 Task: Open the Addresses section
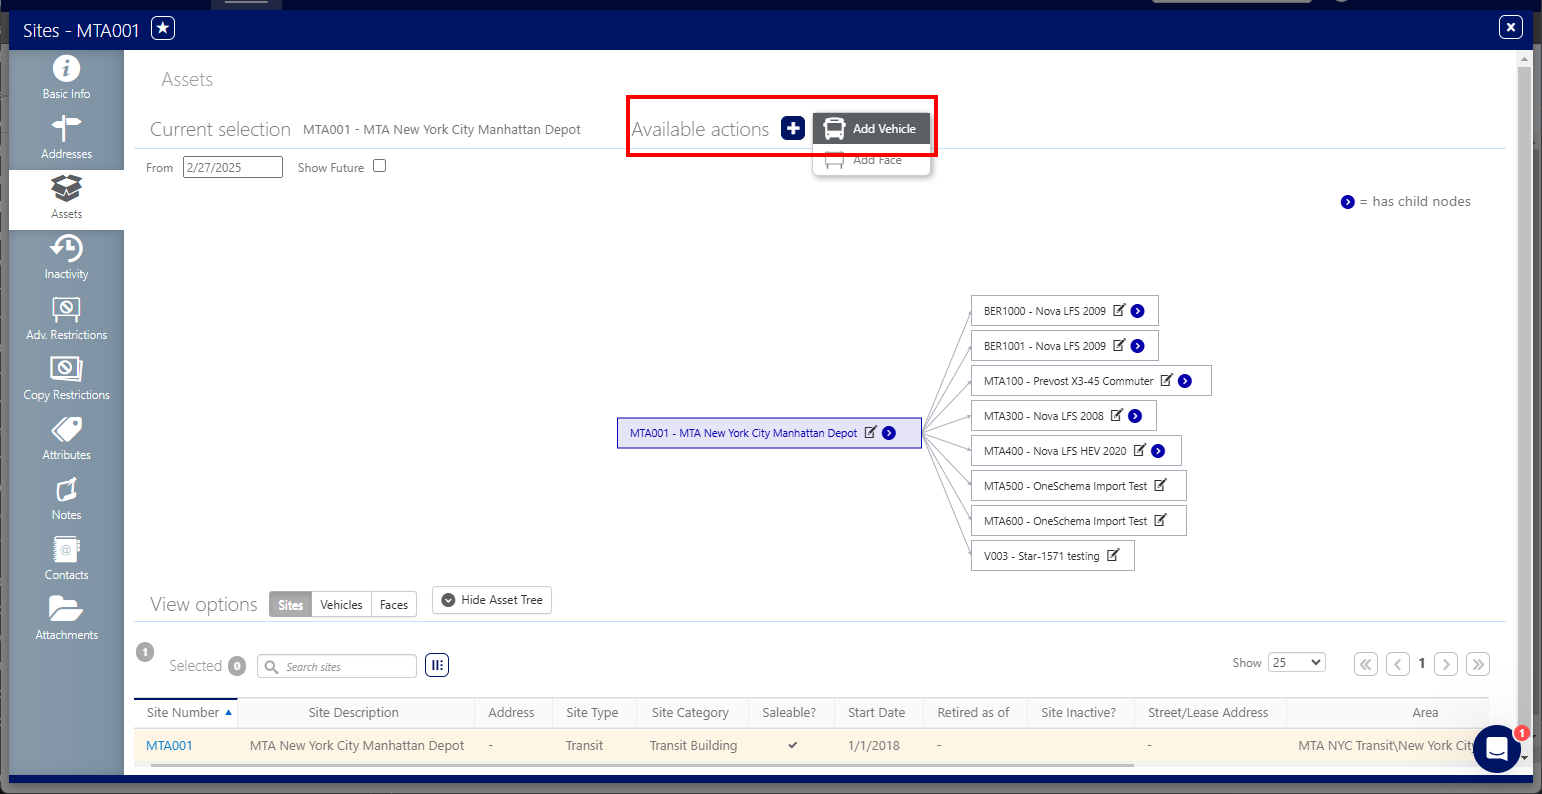click(66, 139)
